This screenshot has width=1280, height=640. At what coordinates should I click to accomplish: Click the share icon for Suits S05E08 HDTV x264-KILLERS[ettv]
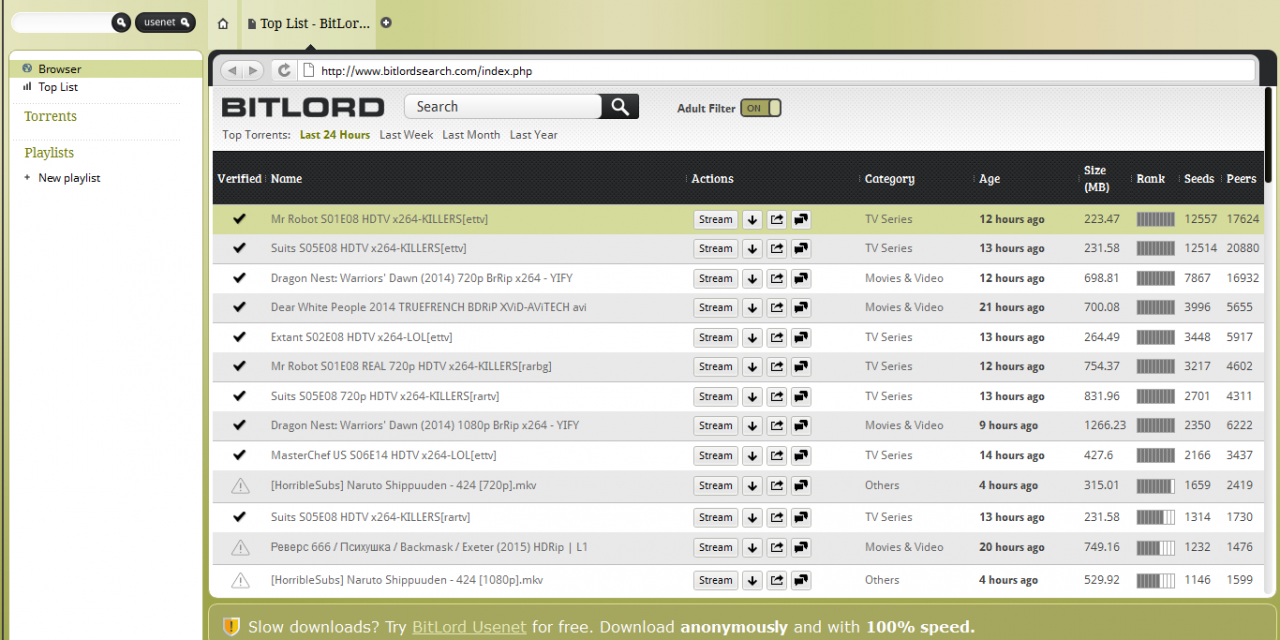[777, 249]
